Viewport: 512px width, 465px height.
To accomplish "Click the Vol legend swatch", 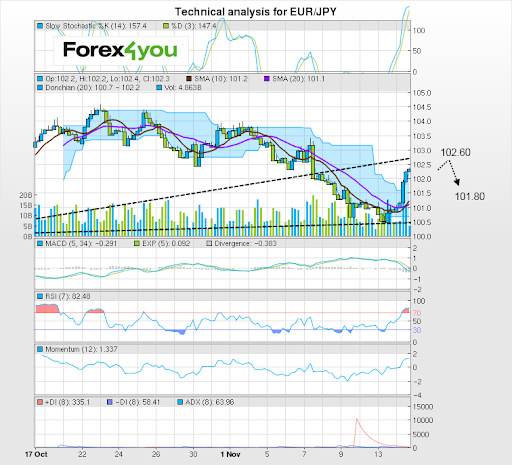I will 159,88.
